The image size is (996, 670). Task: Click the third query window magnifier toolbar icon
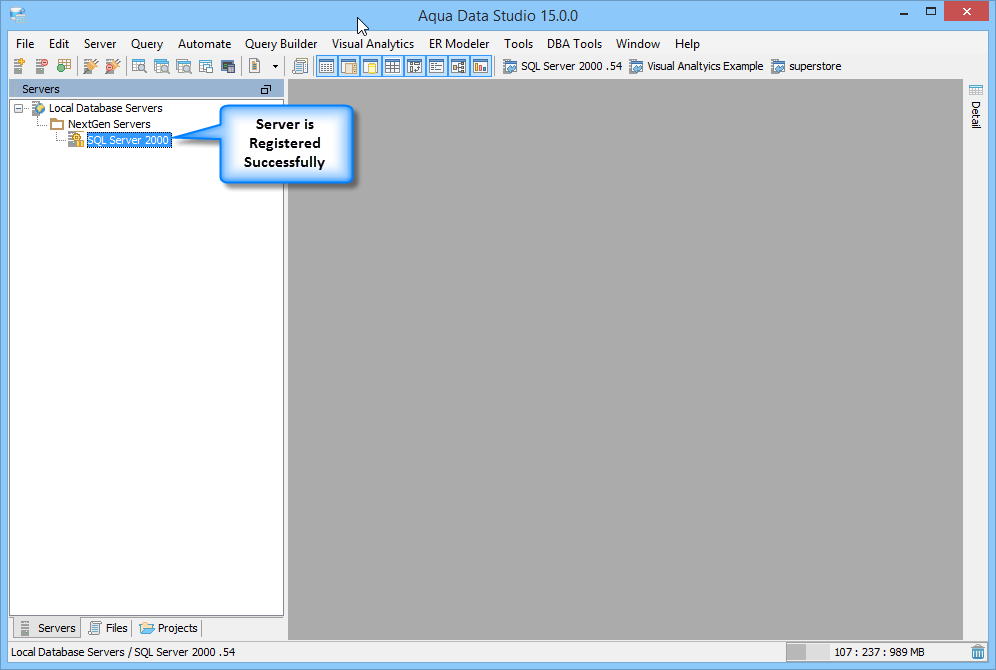(184, 66)
